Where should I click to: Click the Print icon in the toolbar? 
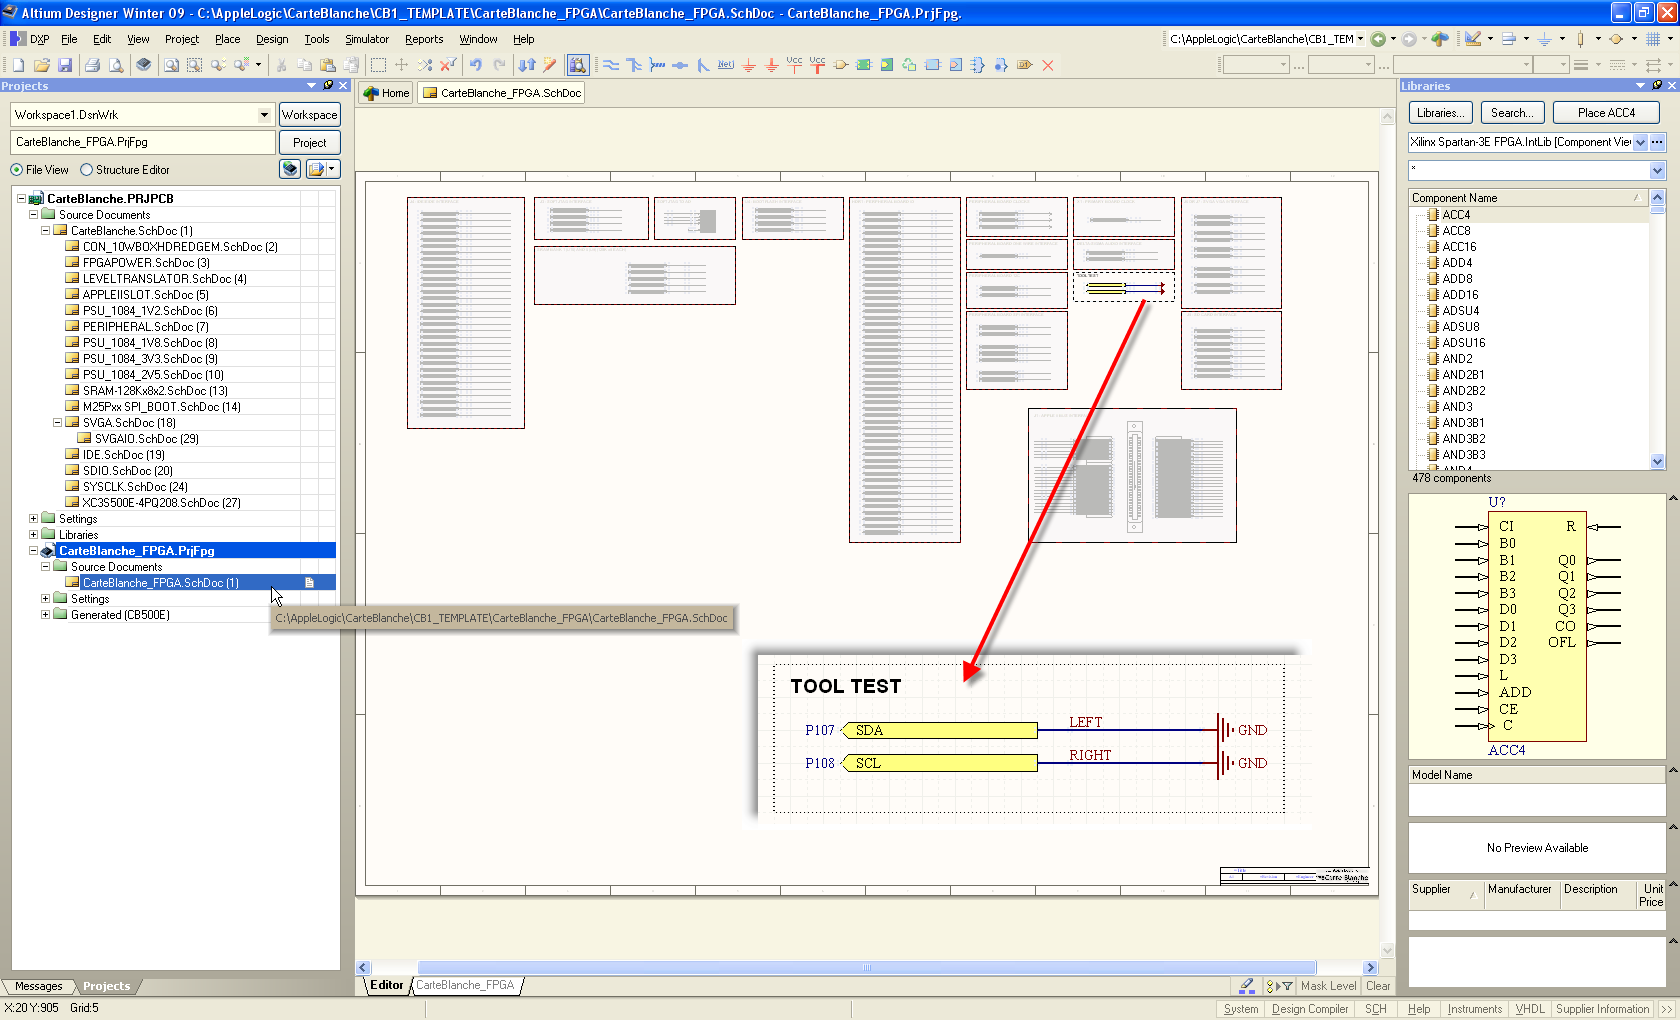tap(92, 65)
